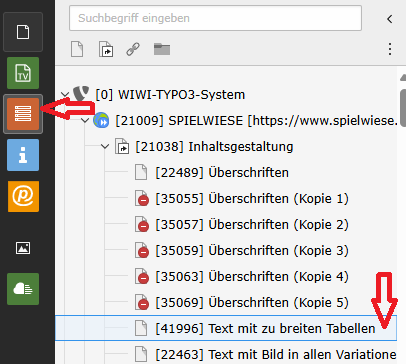Image resolution: width=406 pixels, height=364 pixels.
Task: Open the blue Info module
Action: tap(23, 155)
